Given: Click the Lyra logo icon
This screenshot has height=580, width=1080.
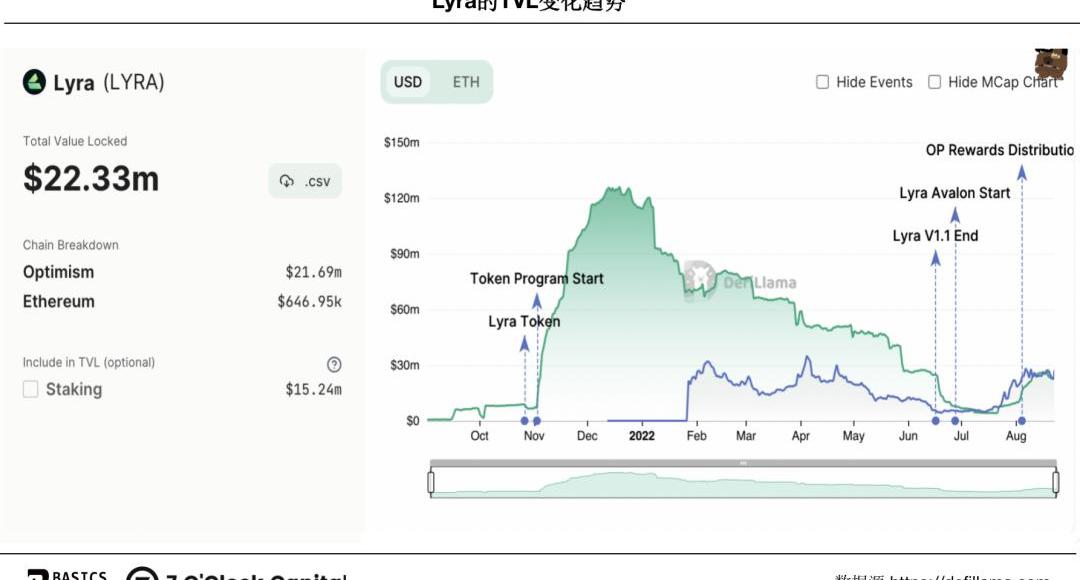Looking at the screenshot, I should (34, 82).
